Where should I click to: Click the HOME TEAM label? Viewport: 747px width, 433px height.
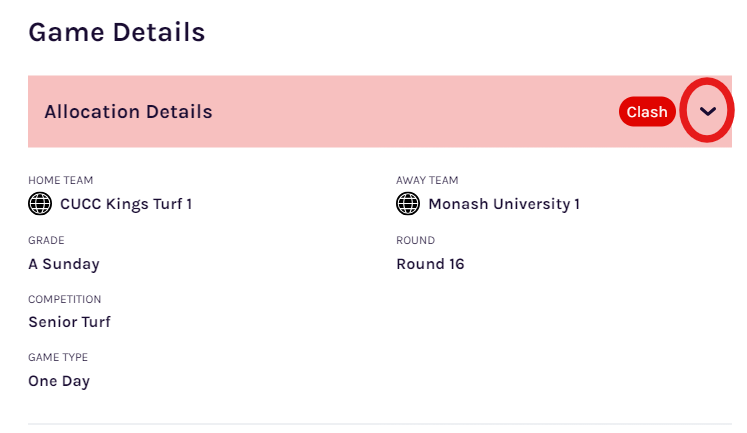click(61, 181)
